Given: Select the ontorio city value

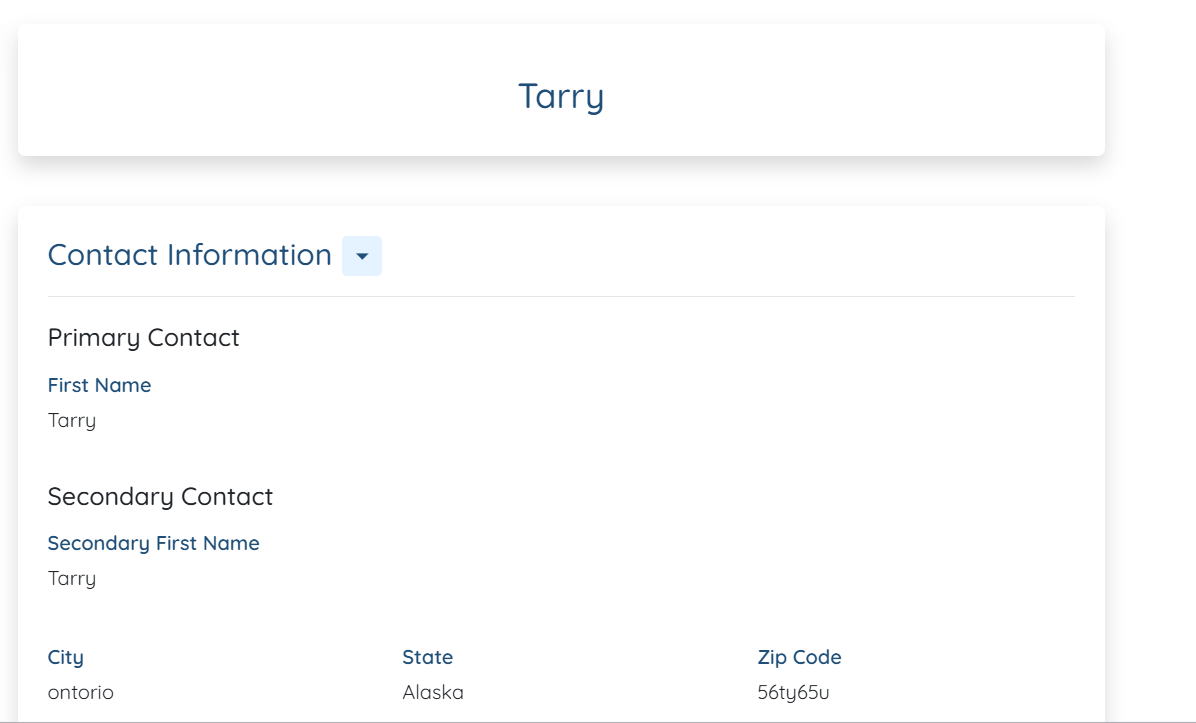Looking at the screenshot, I should tap(81, 692).
